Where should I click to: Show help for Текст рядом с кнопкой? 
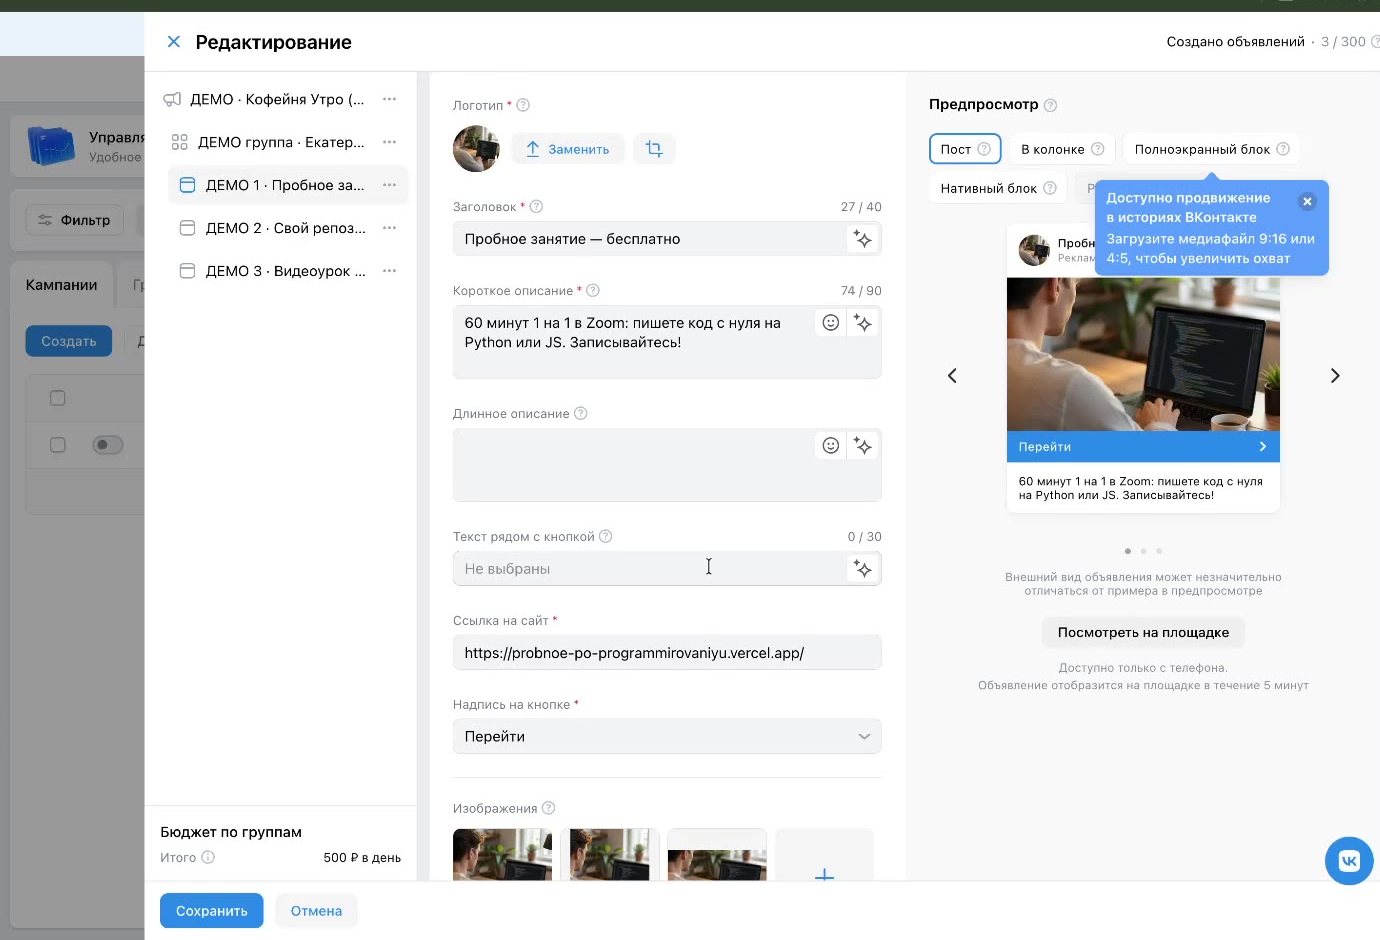pos(605,537)
